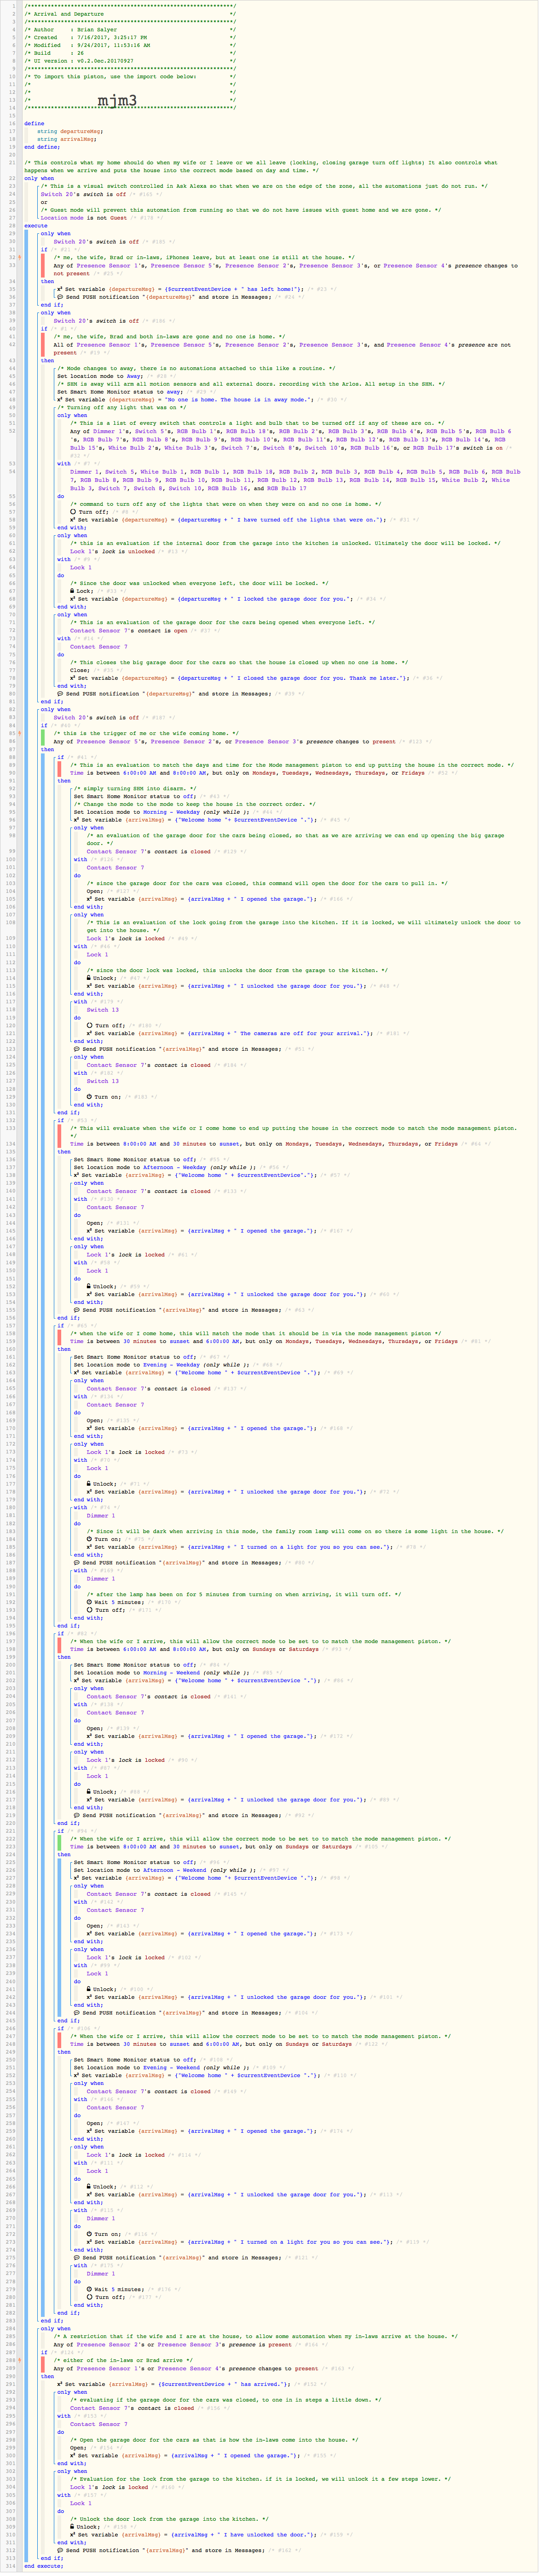The image size is (542, 2576).
Task: Select the 'Location mode is not Guest' condition
Action: coord(84,218)
